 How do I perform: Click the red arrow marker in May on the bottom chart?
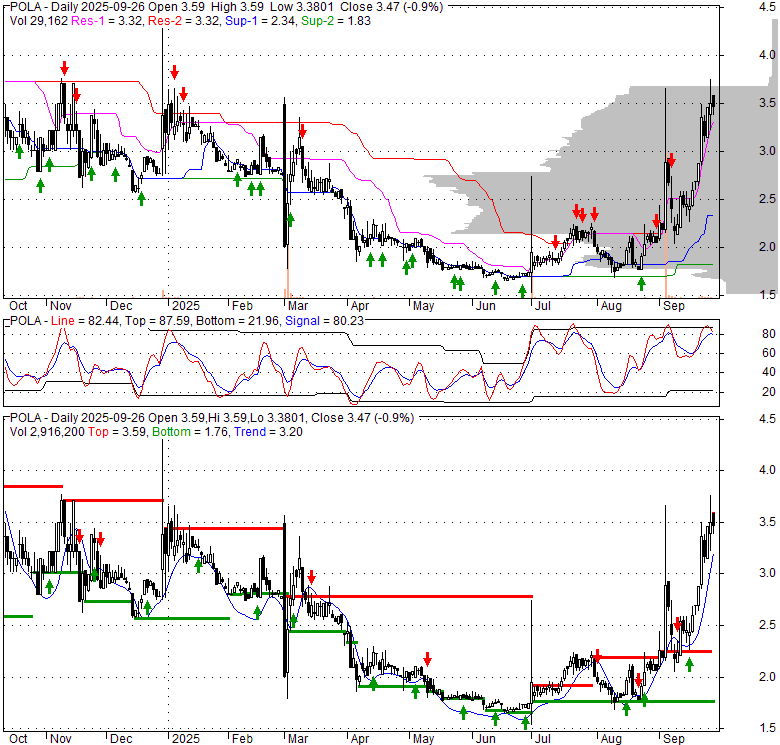[427, 659]
